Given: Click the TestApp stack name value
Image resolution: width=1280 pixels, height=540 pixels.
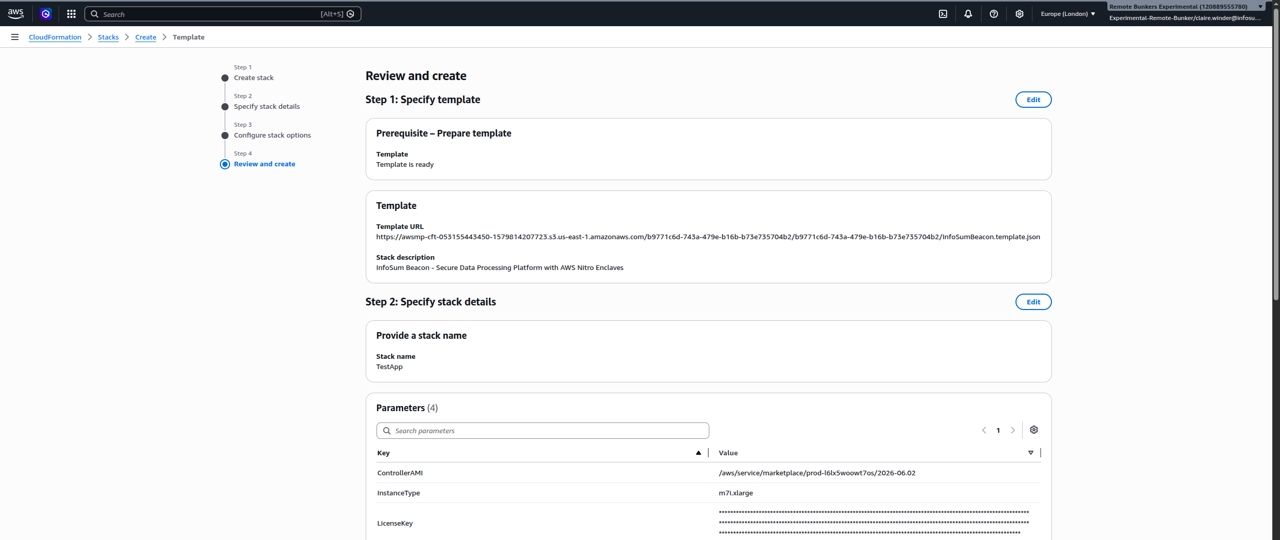Looking at the screenshot, I should click(x=389, y=367).
